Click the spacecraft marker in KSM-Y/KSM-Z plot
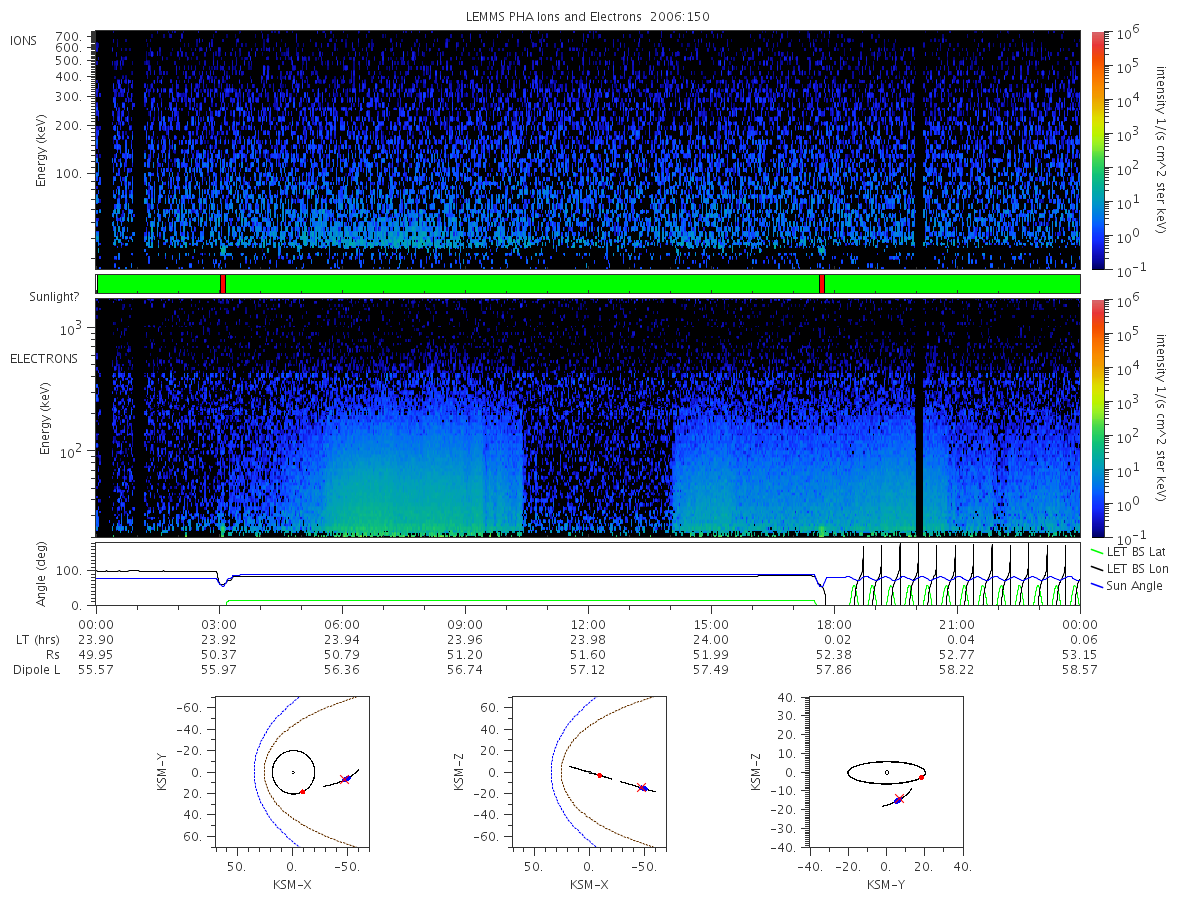 point(898,799)
